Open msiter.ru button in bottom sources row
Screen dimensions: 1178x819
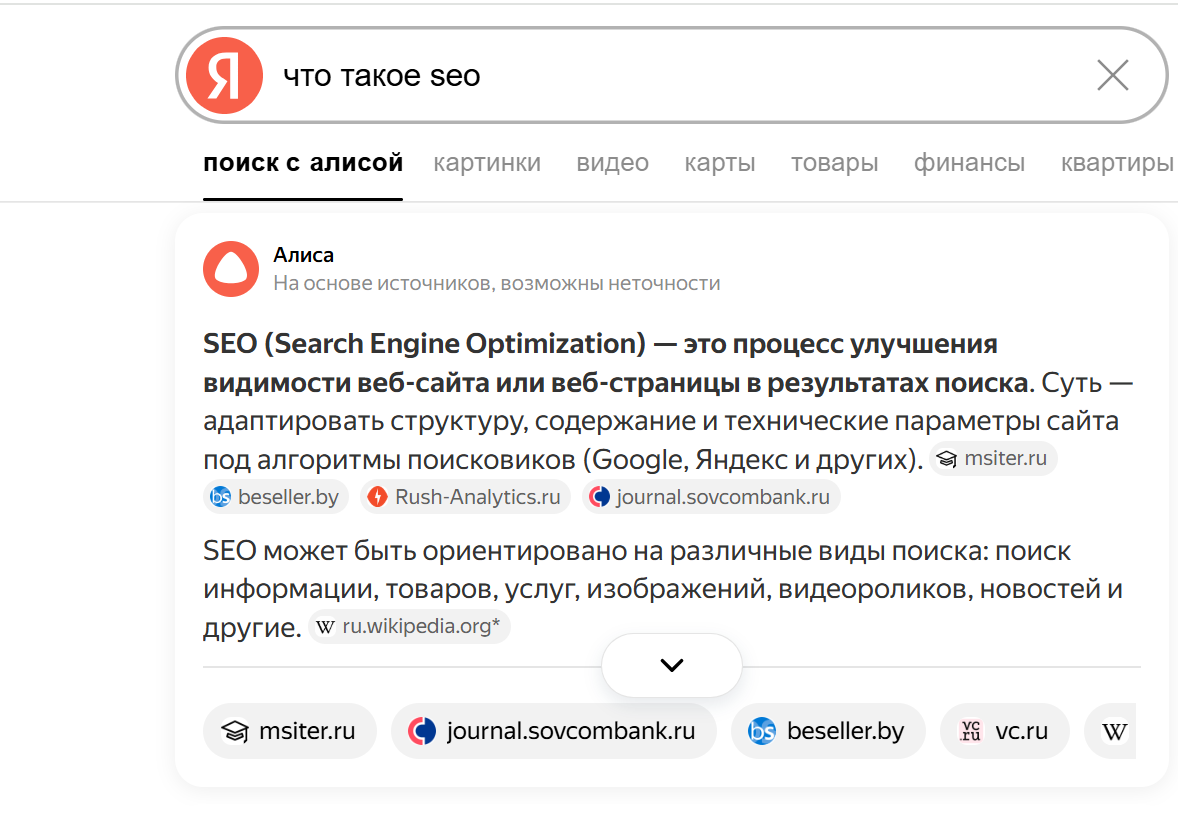[x=289, y=731]
